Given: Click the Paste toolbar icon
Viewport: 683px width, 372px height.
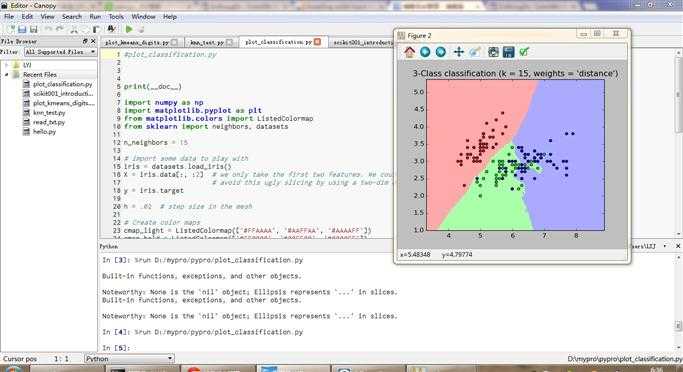Looking at the screenshot, I should point(96,29).
